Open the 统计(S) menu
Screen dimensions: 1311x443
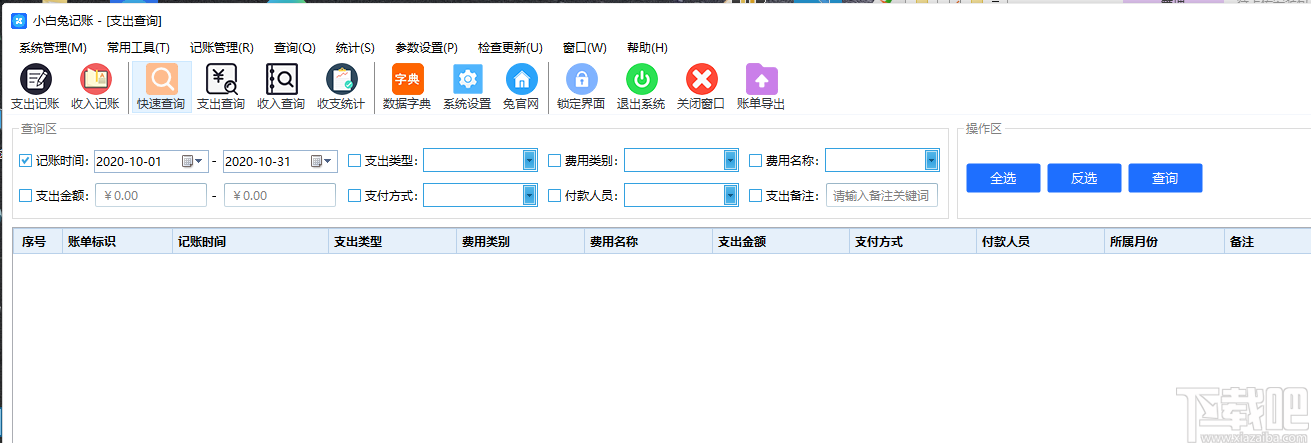(355, 48)
